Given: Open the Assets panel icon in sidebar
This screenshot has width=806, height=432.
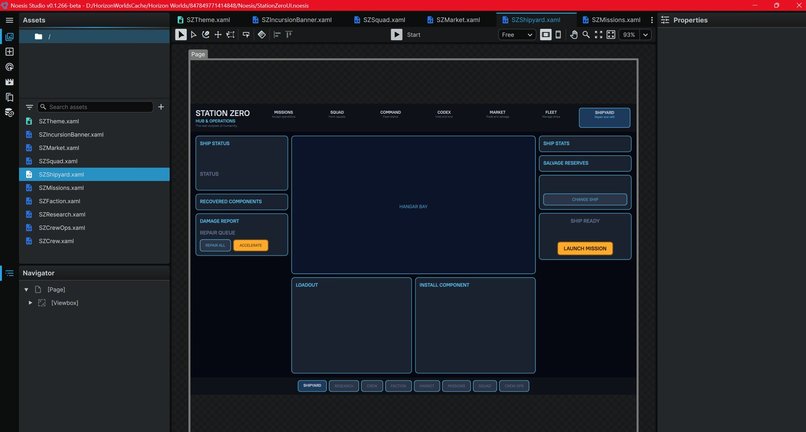Looking at the screenshot, I should coord(9,37).
